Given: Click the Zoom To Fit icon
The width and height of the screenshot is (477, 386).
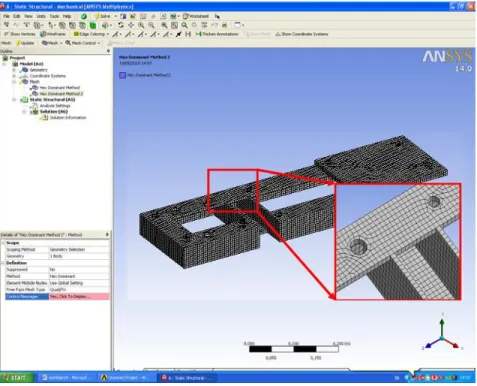Looking at the screenshot, I should (164, 25).
